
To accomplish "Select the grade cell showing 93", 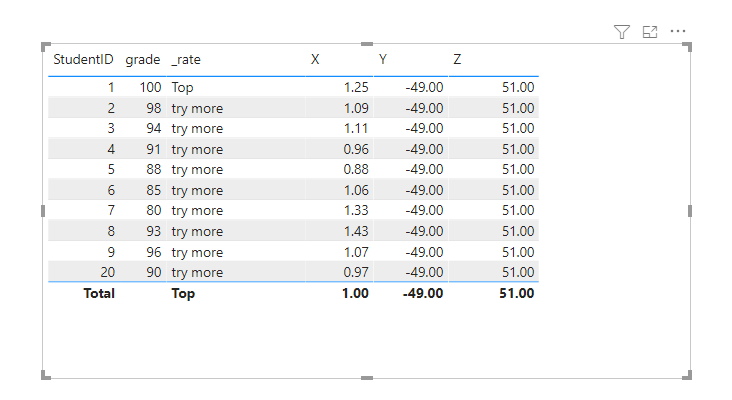I will 154,232.
